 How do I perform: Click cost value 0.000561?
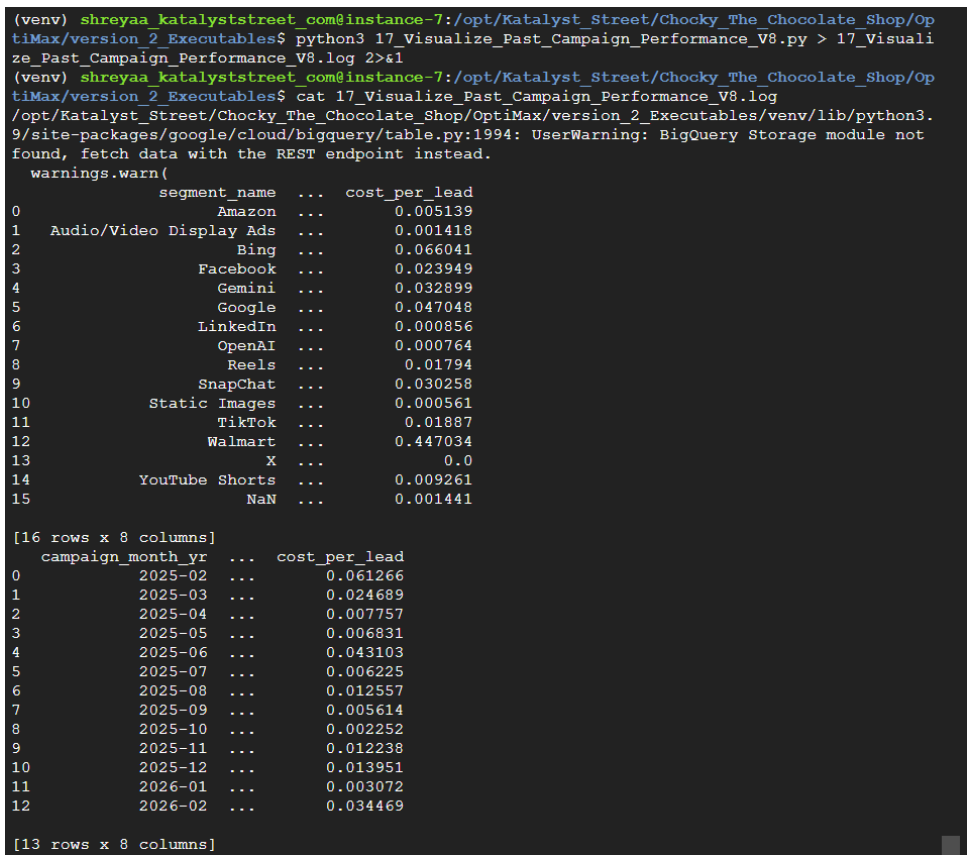(433, 404)
